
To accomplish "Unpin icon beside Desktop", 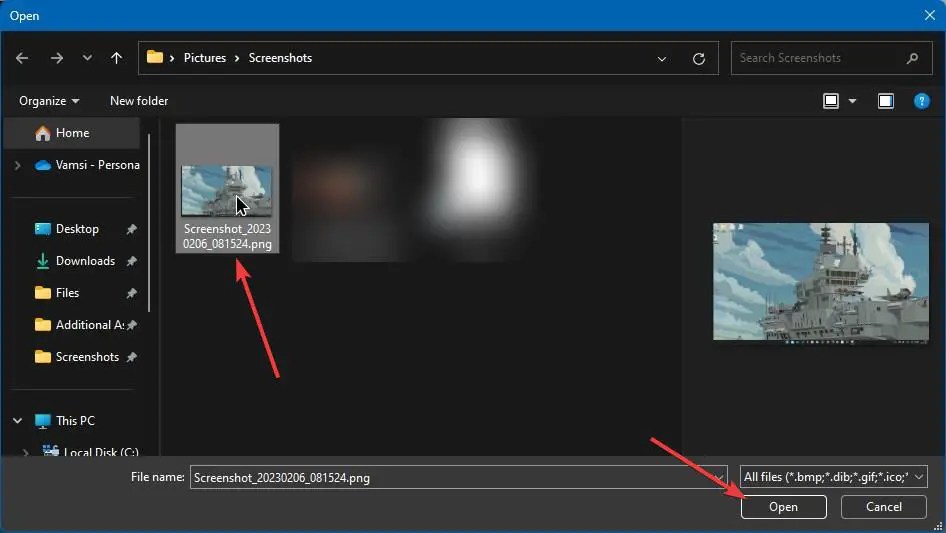I will coord(132,229).
